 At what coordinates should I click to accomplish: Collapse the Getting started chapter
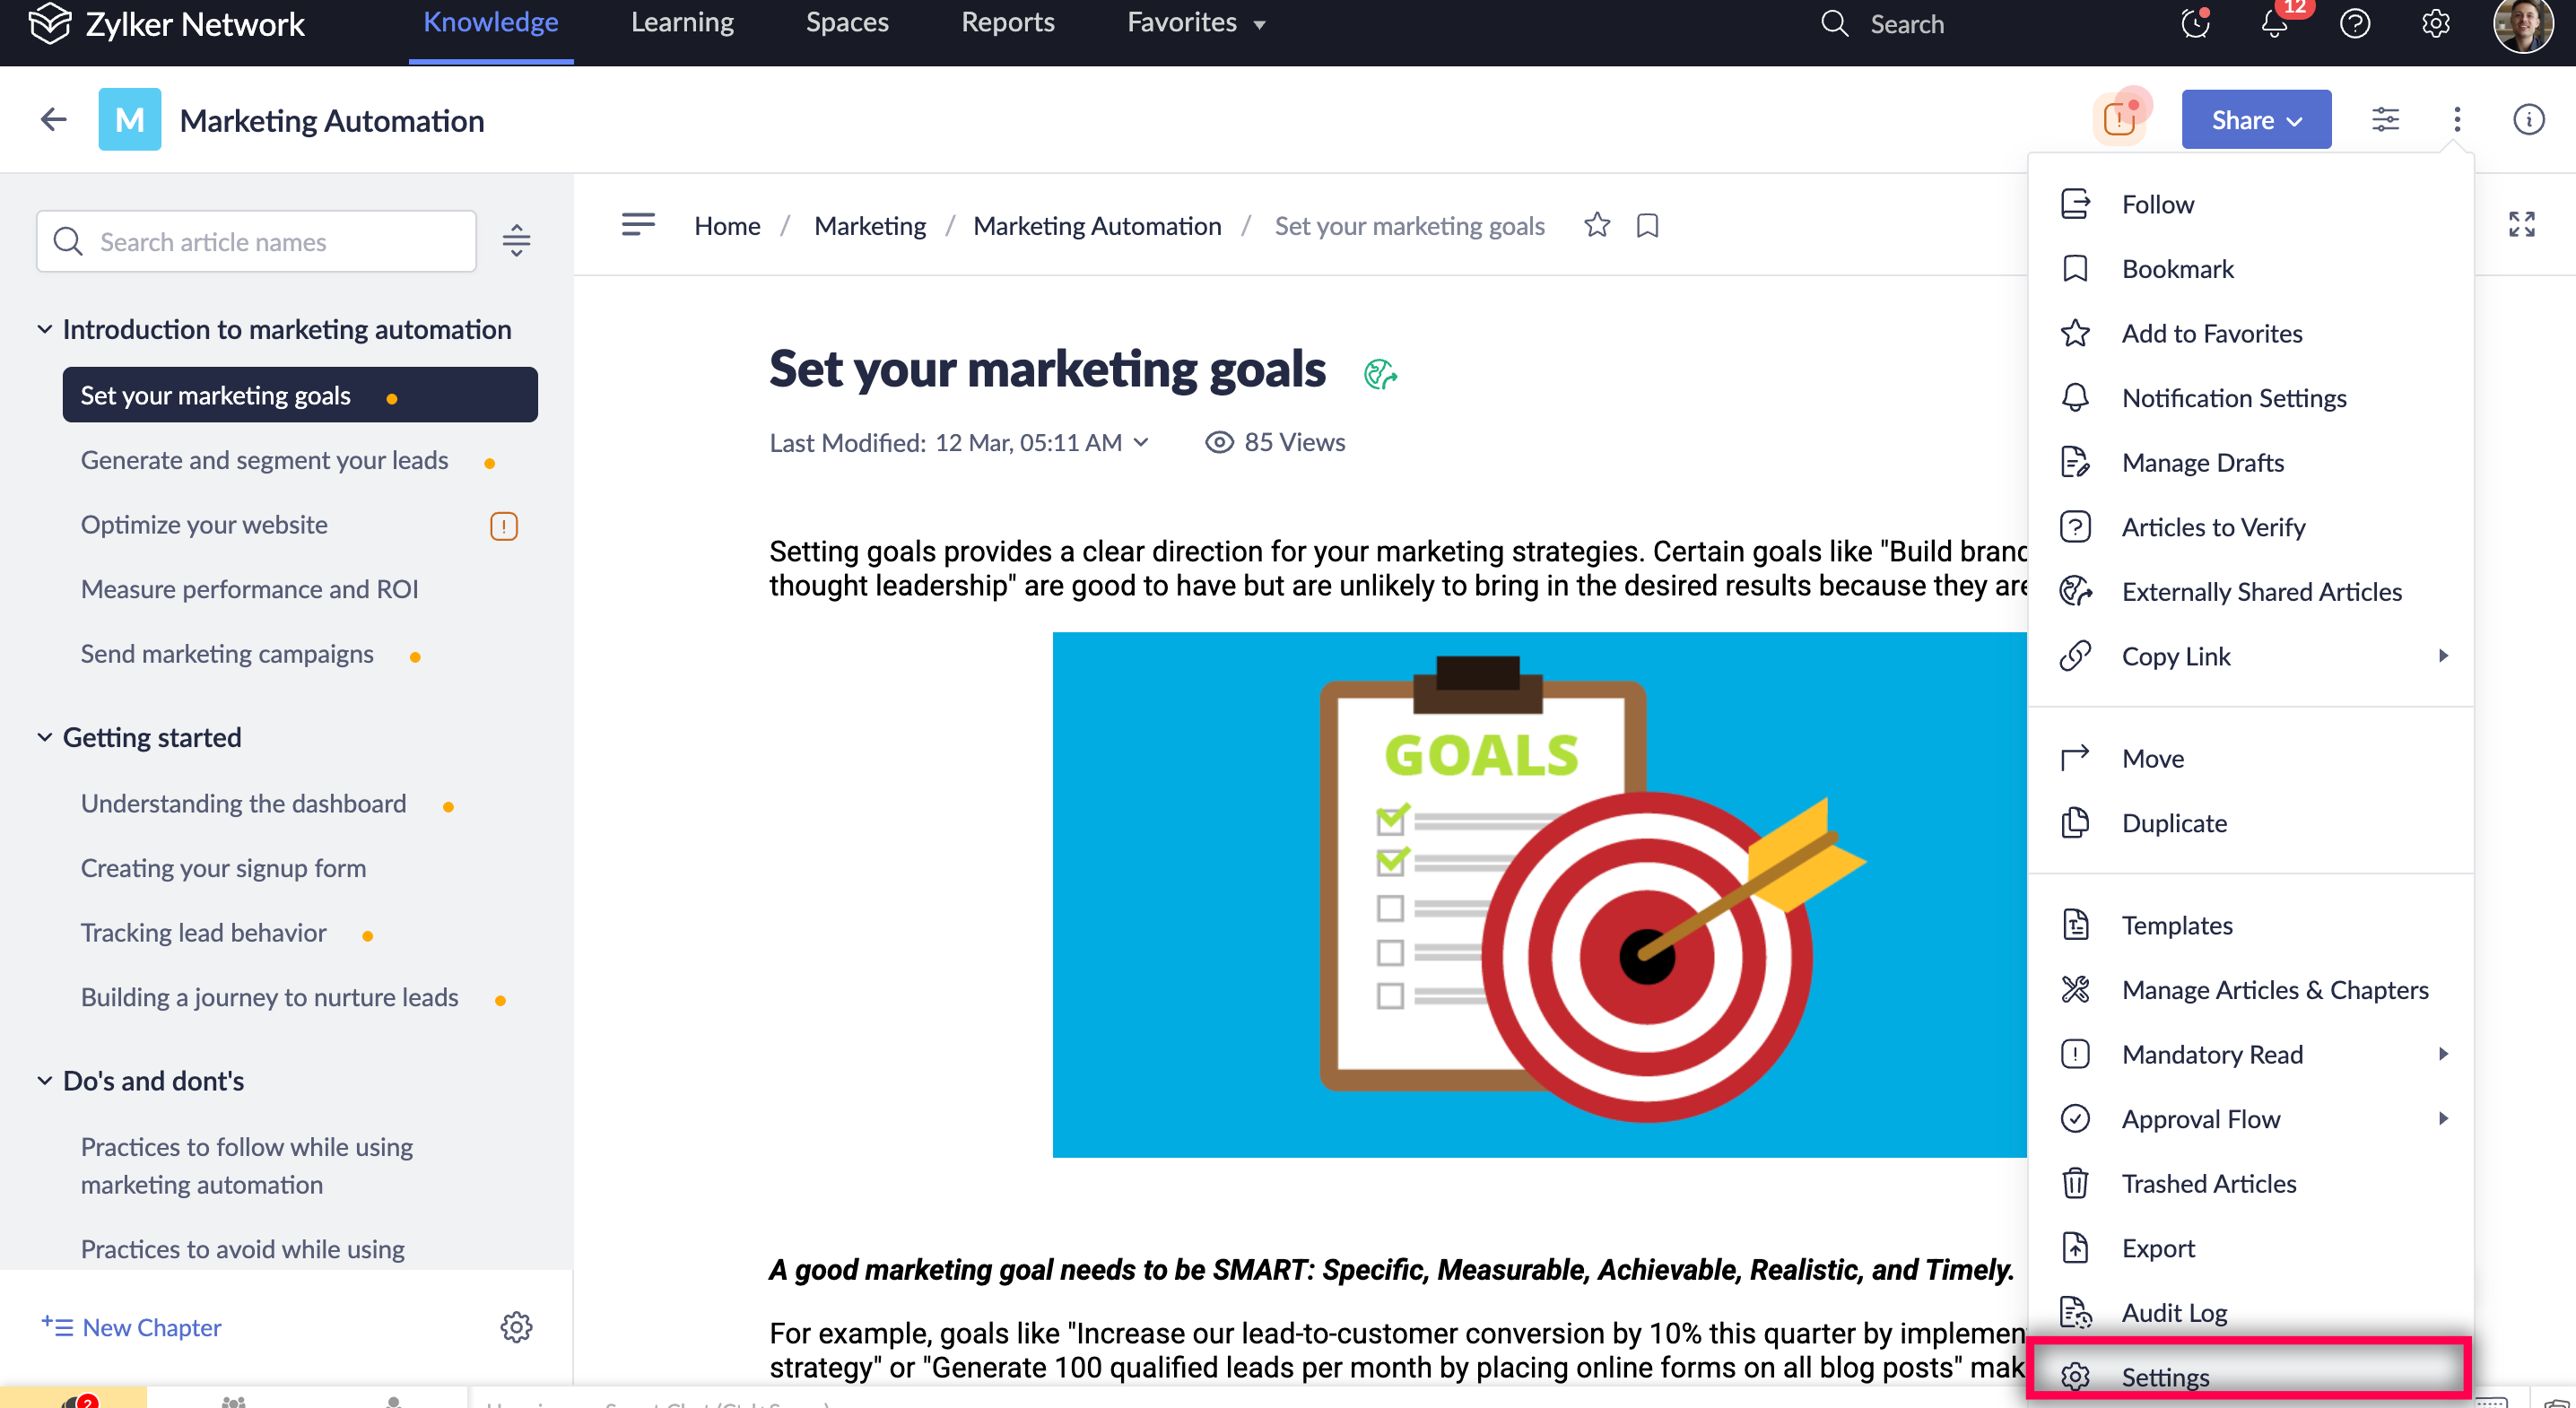coord(44,737)
